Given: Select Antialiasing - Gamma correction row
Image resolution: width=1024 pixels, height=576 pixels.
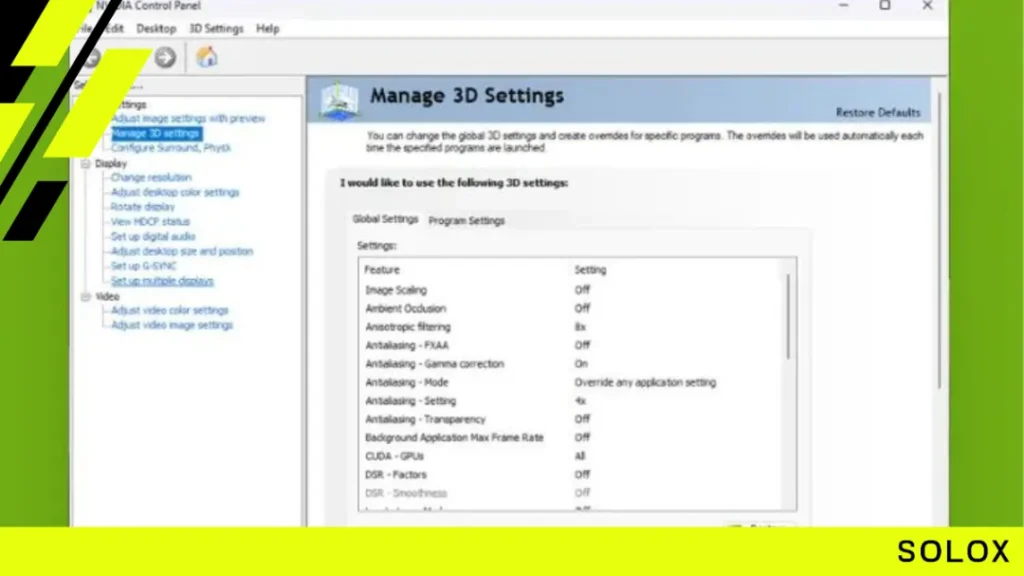Looking at the screenshot, I should [x=571, y=364].
